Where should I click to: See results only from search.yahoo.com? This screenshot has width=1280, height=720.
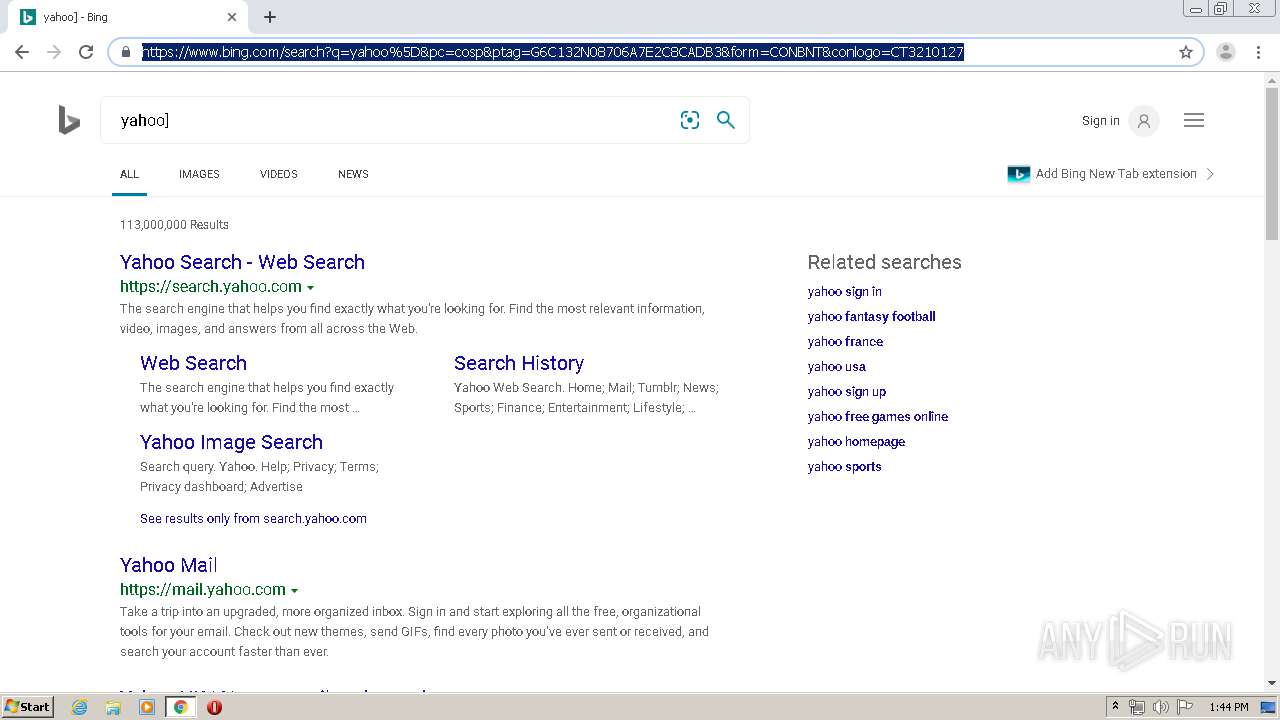pos(253,518)
